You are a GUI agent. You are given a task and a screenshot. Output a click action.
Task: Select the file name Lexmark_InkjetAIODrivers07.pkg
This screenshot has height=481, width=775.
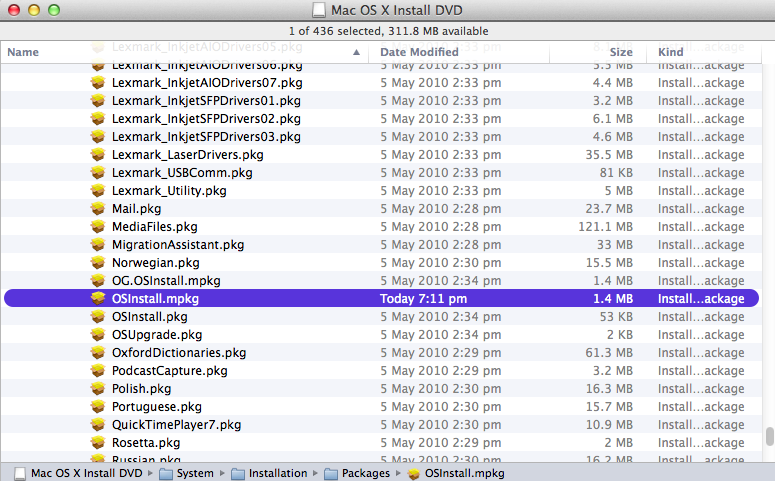(x=207, y=83)
